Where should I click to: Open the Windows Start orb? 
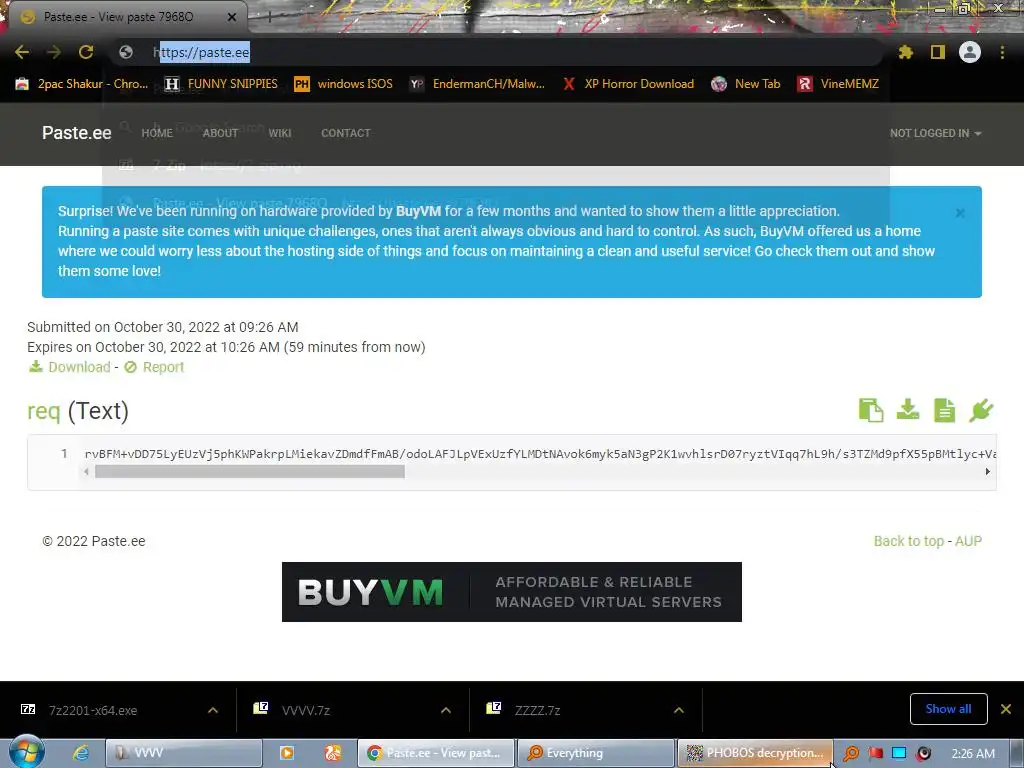pyautogui.click(x=27, y=751)
